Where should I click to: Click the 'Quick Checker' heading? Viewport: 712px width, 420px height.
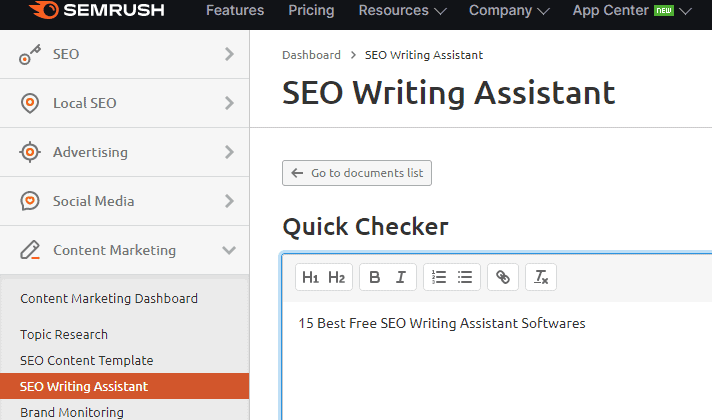[x=365, y=227]
